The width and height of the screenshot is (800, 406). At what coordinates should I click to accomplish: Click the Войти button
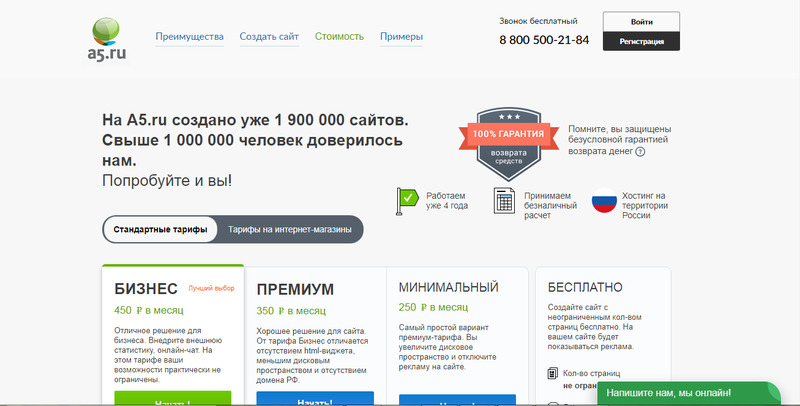pos(641,22)
